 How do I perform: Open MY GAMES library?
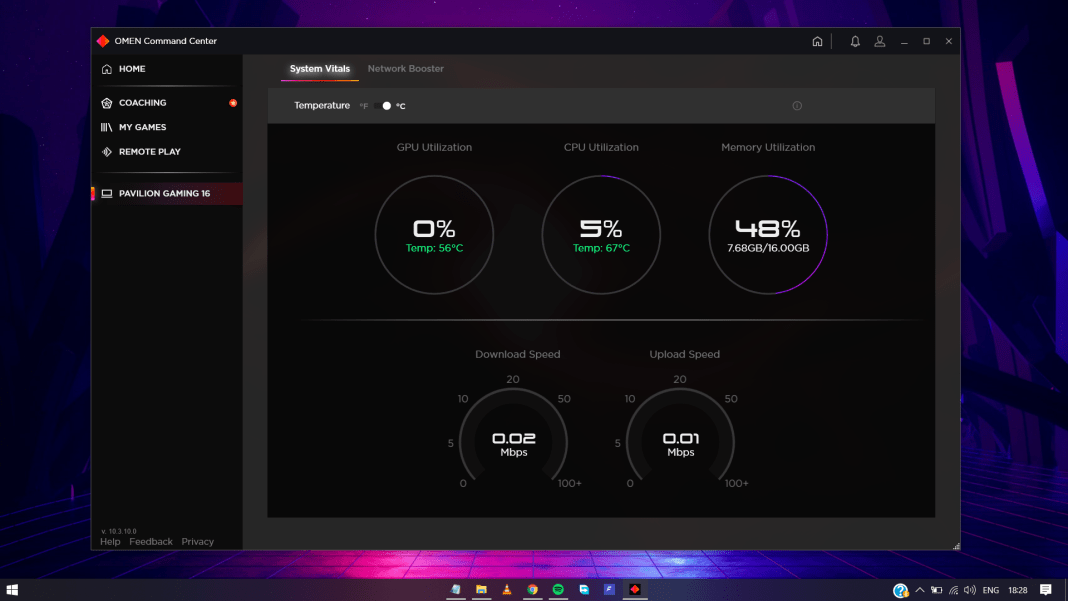coord(142,127)
